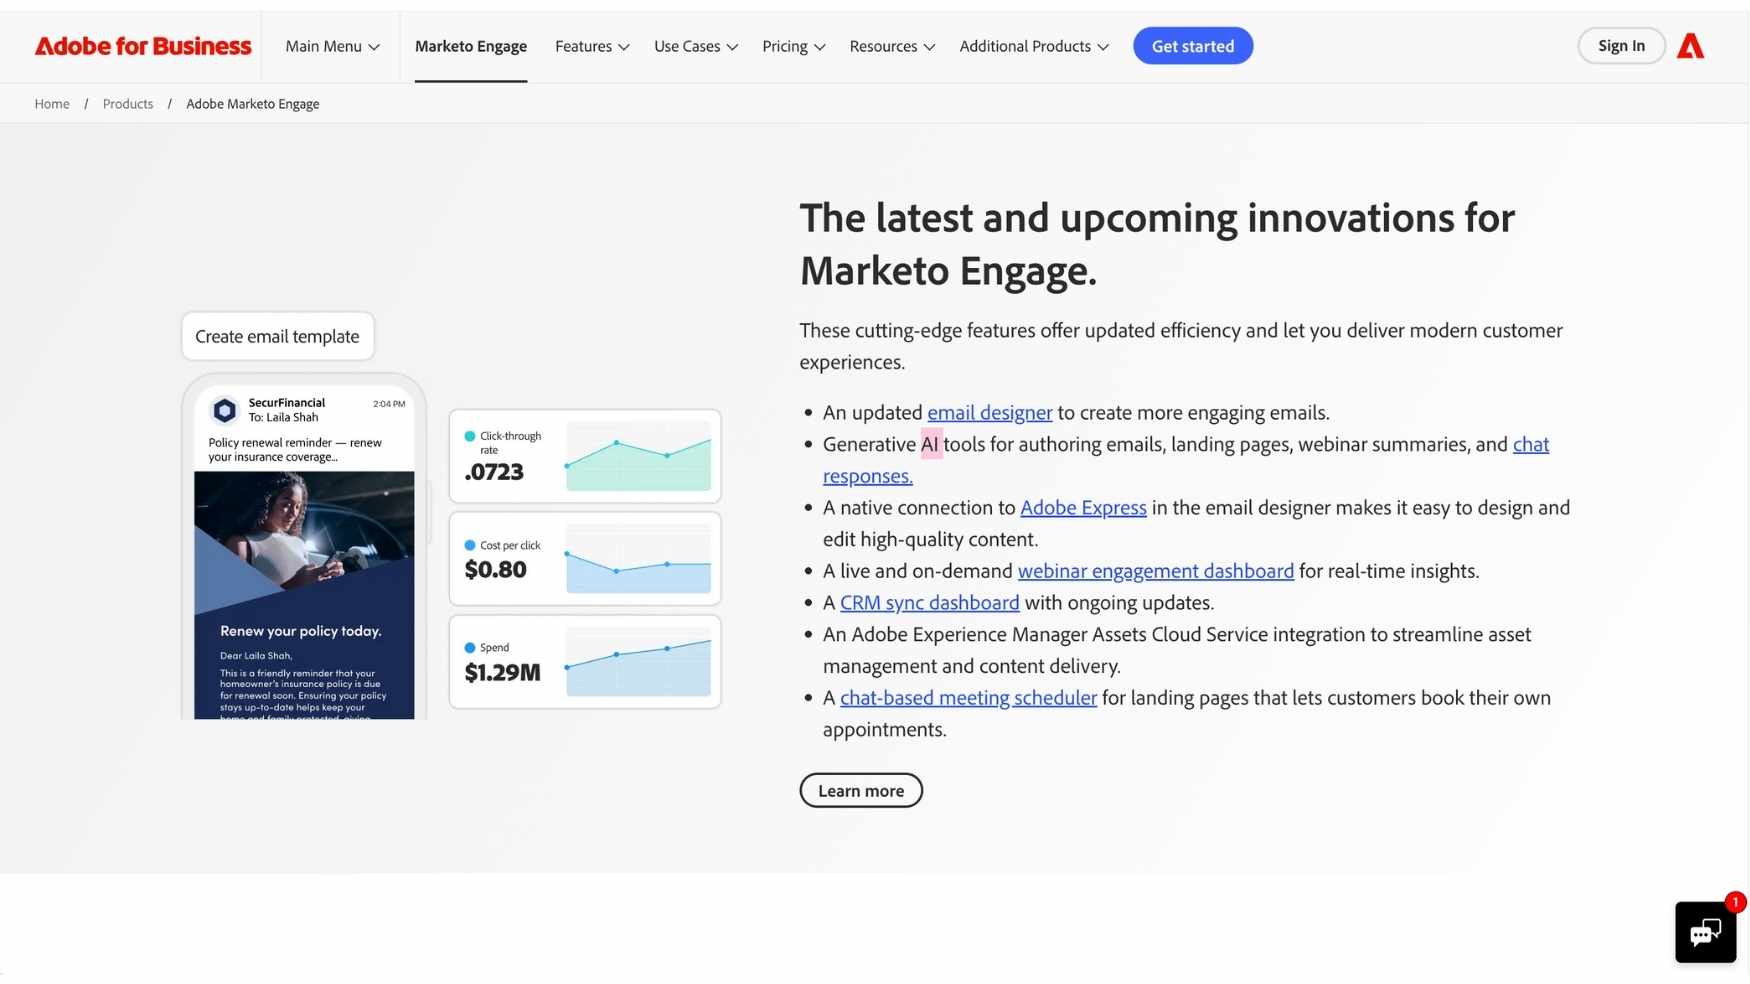Click the Sign In button
Viewport: 1750px width, 984px height.
pos(1621,46)
